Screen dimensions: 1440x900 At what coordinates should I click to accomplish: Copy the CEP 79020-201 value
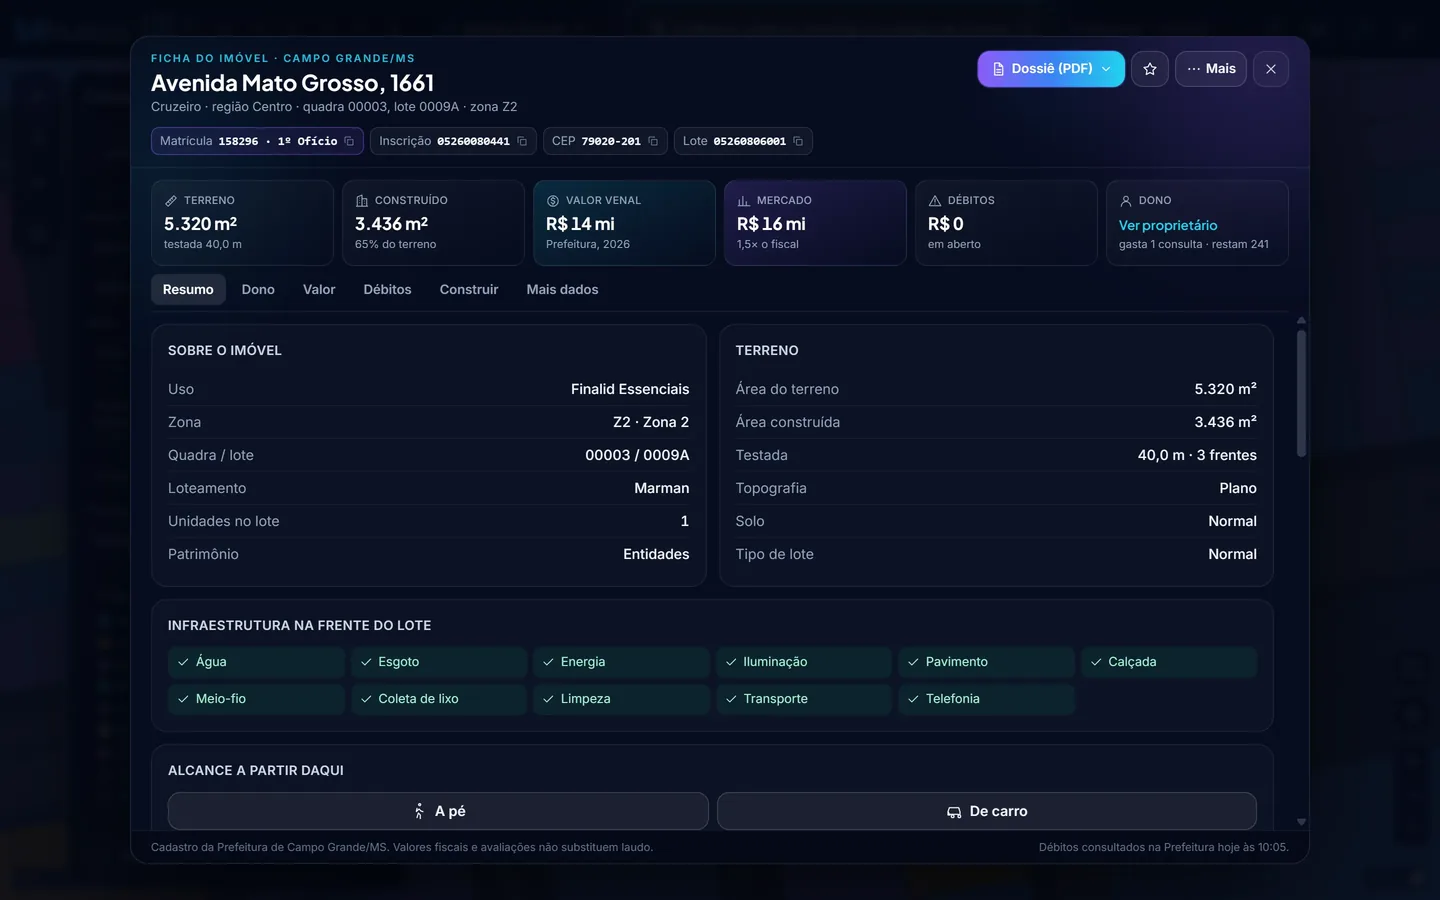pyautogui.click(x=653, y=141)
